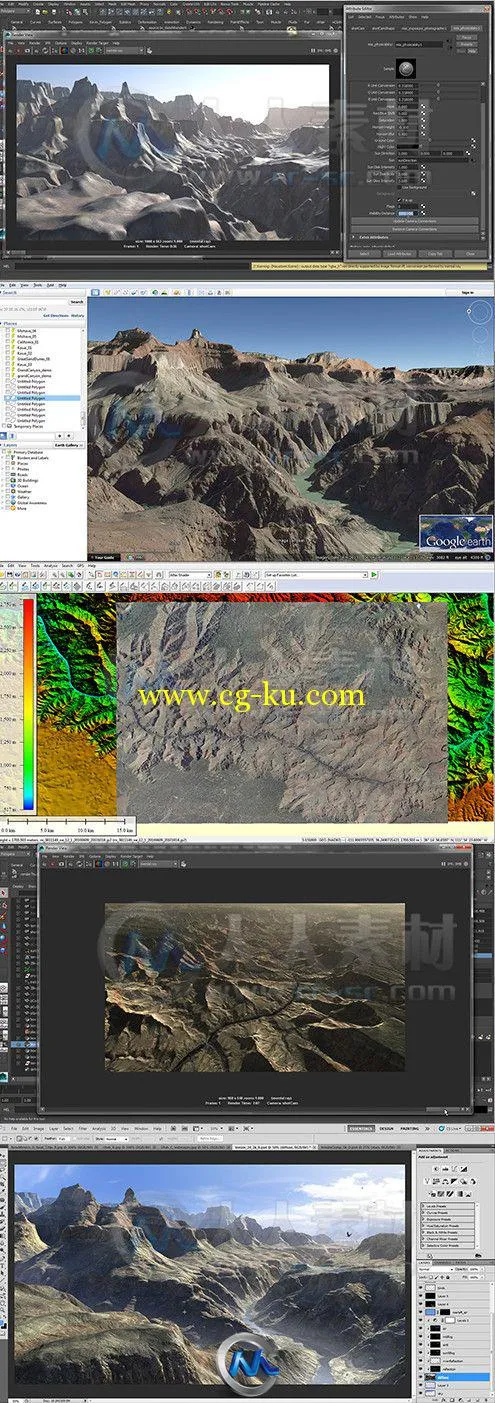Click the Google Earth Search button

[76, 301]
